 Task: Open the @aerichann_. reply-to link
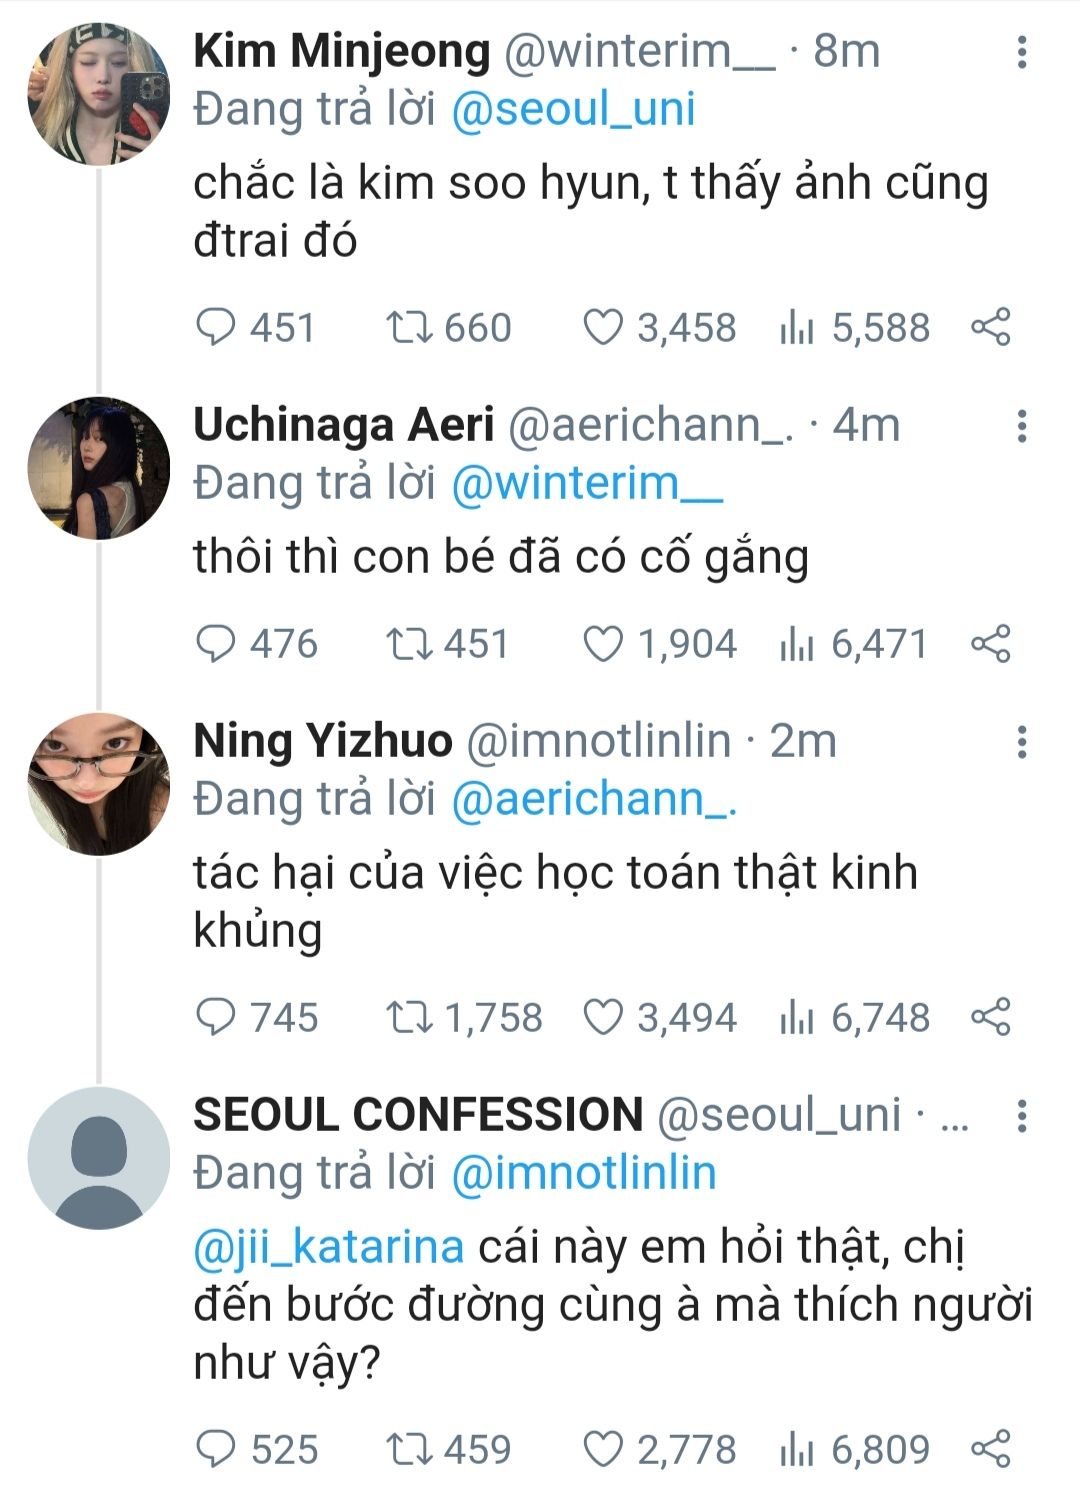pyautogui.click(x=594, y=800)
